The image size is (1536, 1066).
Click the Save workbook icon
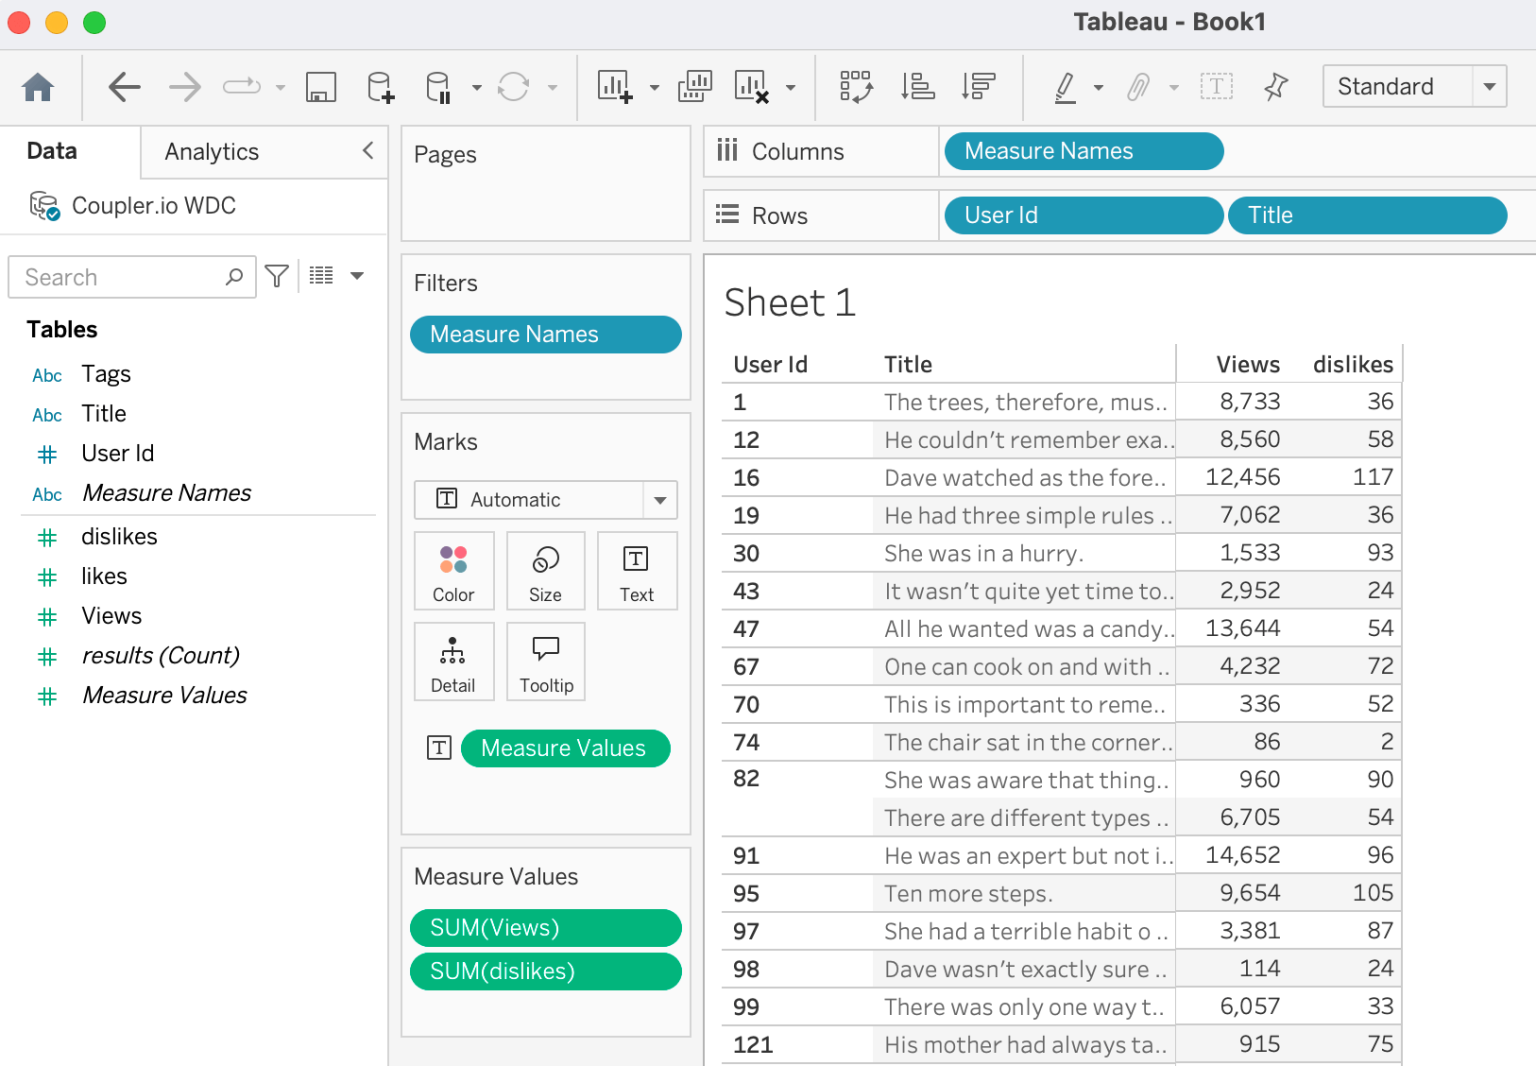coord(320,87)
